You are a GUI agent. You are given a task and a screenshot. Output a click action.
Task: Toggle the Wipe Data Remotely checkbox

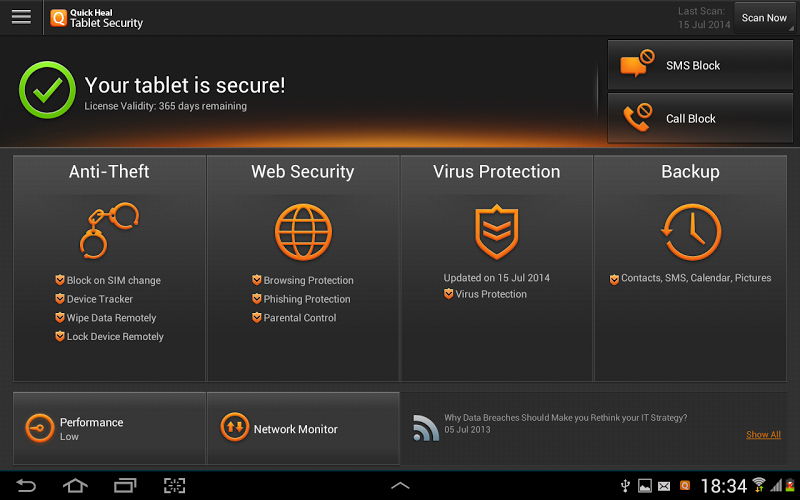click(60, 318)
